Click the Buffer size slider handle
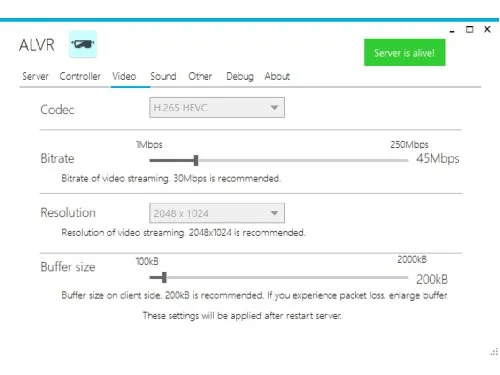 point(164,277)
